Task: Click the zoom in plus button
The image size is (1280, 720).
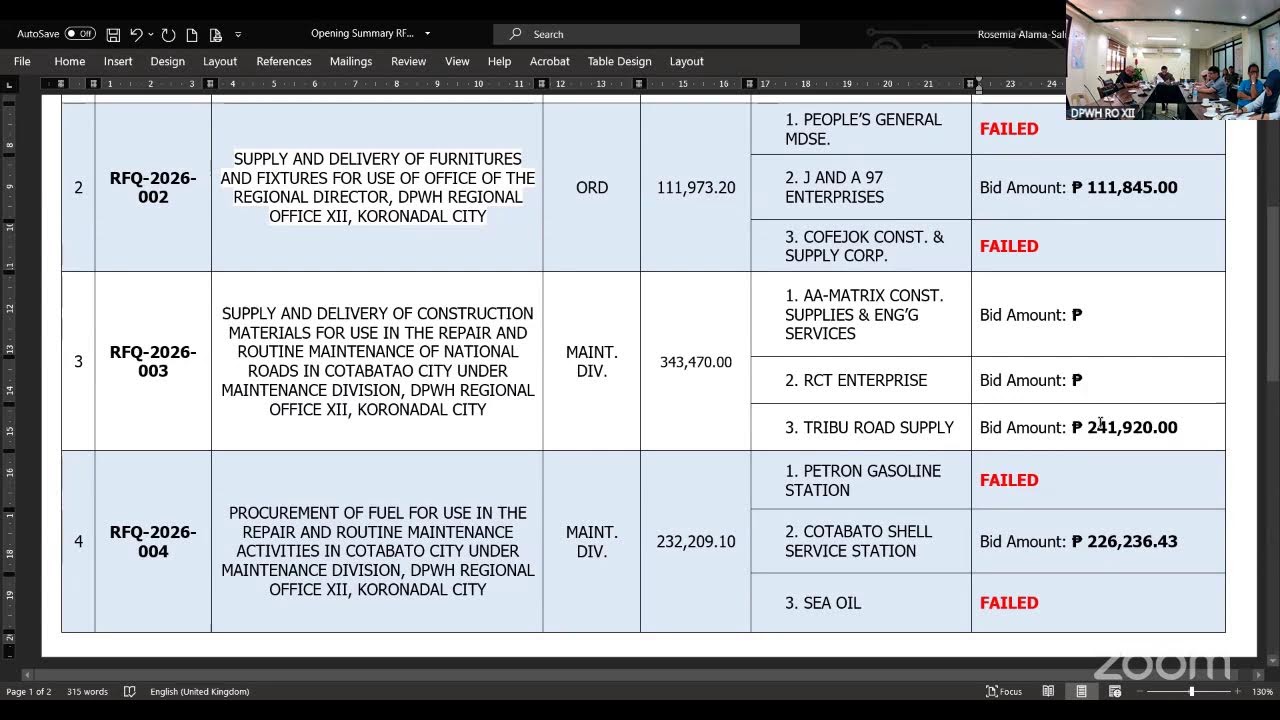Action: 1238,691
